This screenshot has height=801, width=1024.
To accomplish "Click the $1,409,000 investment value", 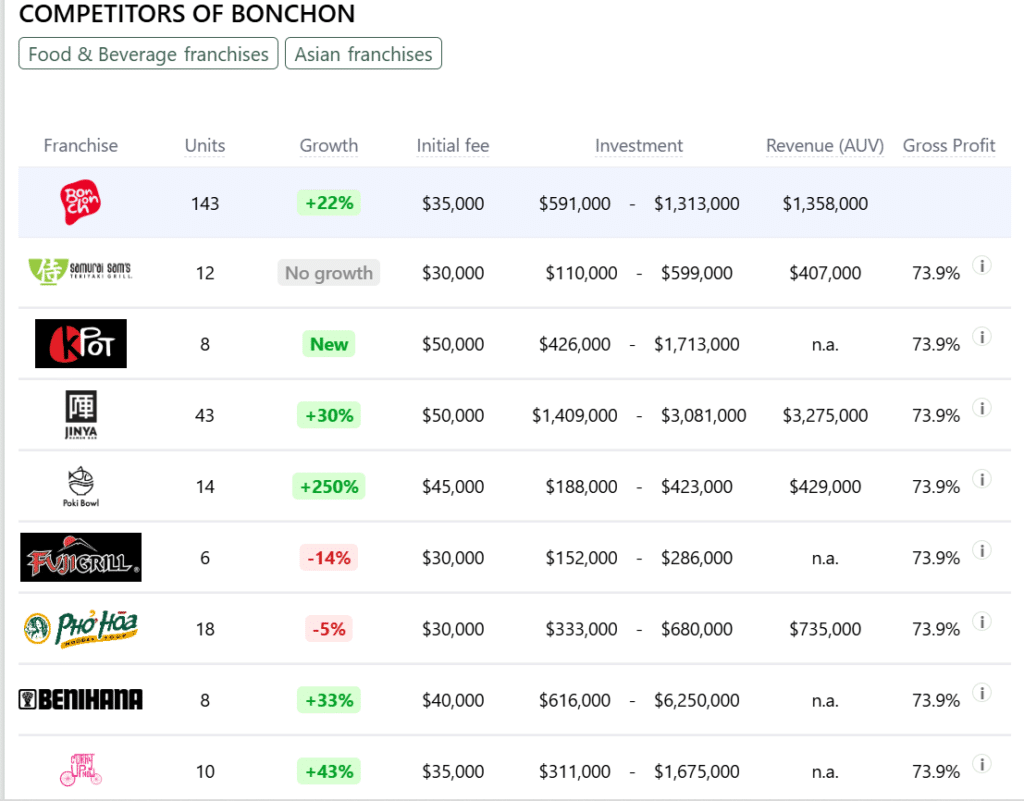I will 575,415.
